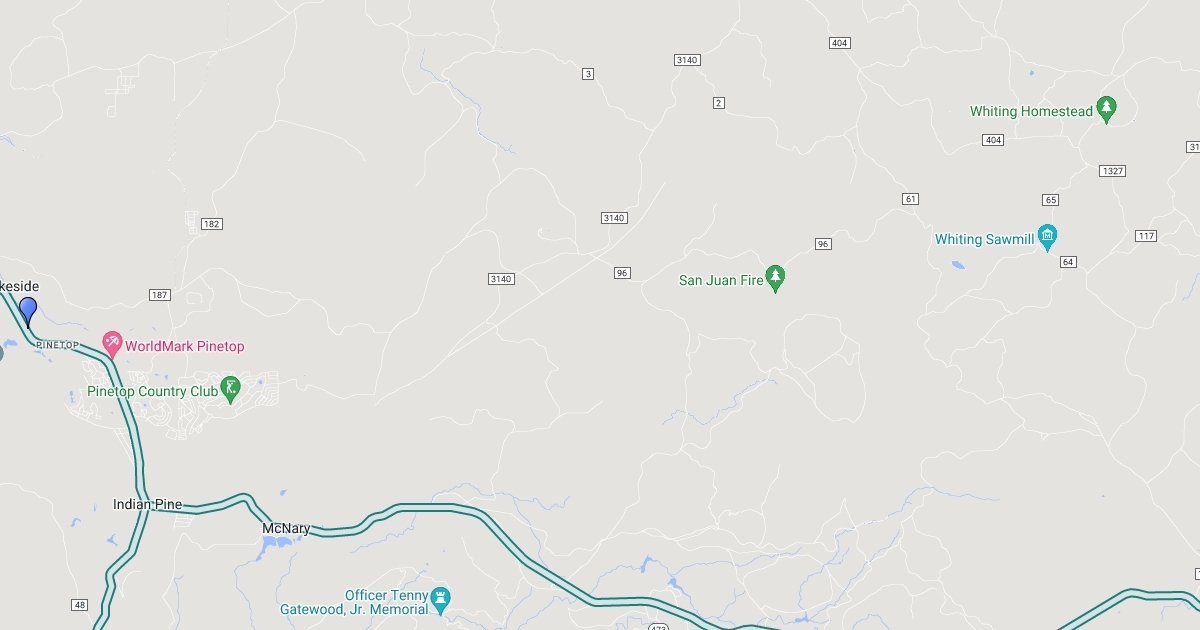Click the San Juan Fire tree marker
This screenshot has width=1200, height=630.
775,280
